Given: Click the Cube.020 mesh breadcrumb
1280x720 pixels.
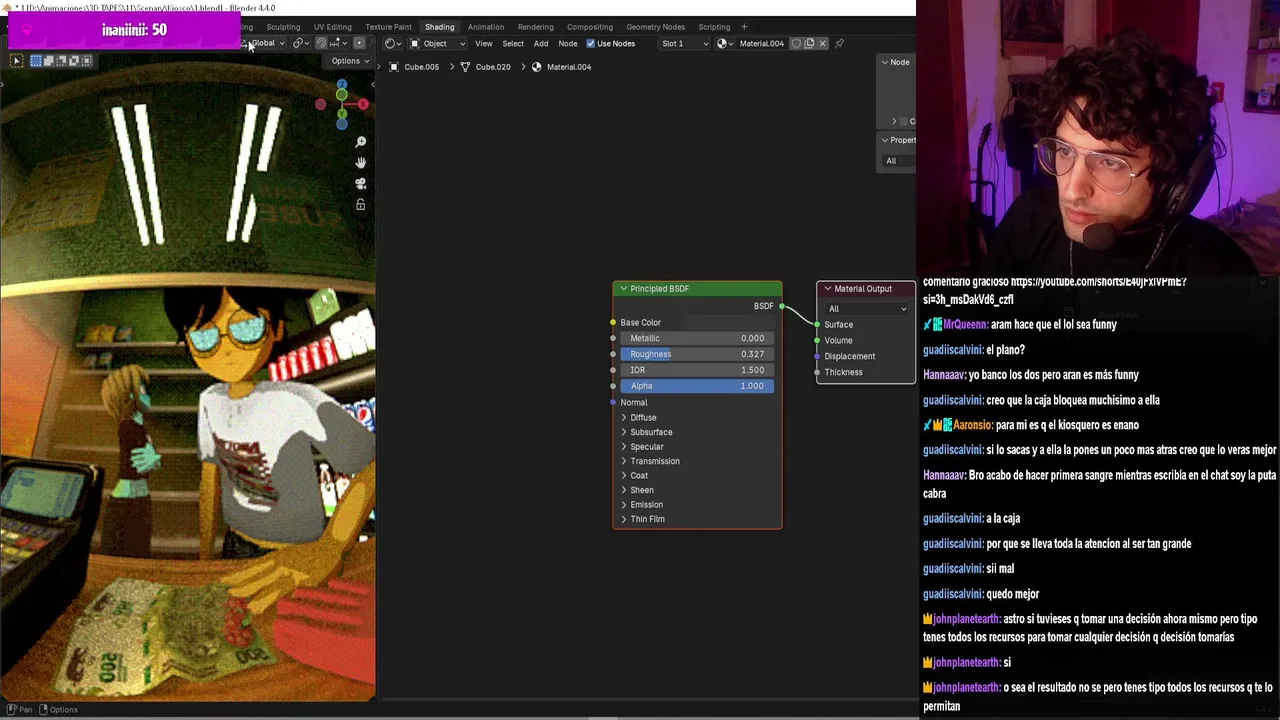Looking at the screenshot, I should 485,67.
